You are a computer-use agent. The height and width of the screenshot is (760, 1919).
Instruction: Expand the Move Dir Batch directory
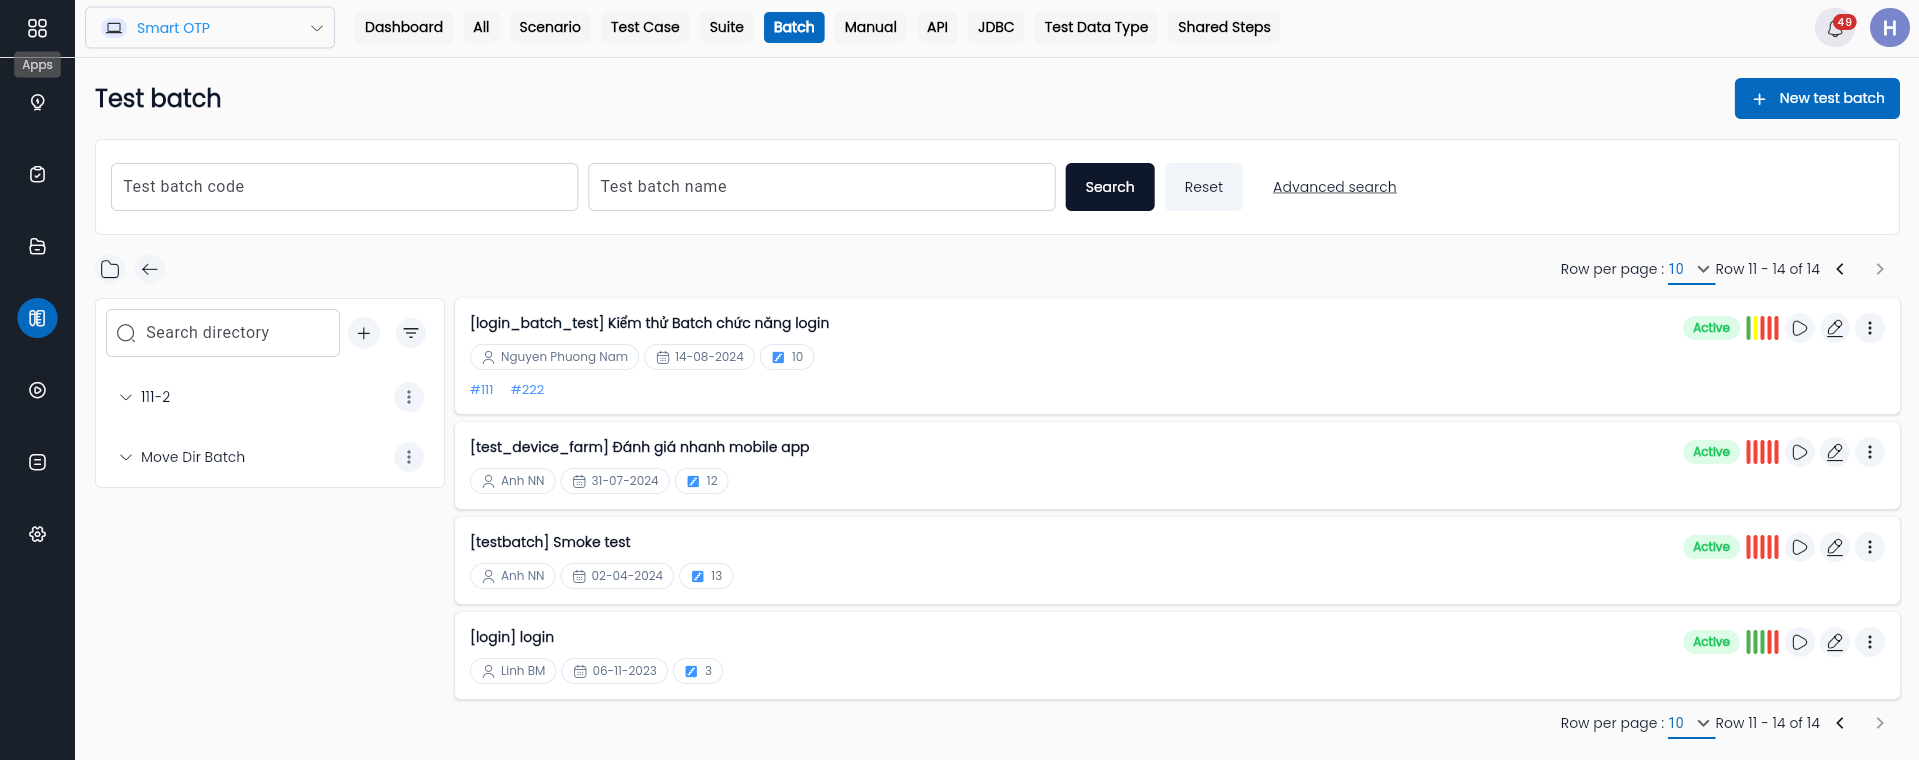(126, 457)
